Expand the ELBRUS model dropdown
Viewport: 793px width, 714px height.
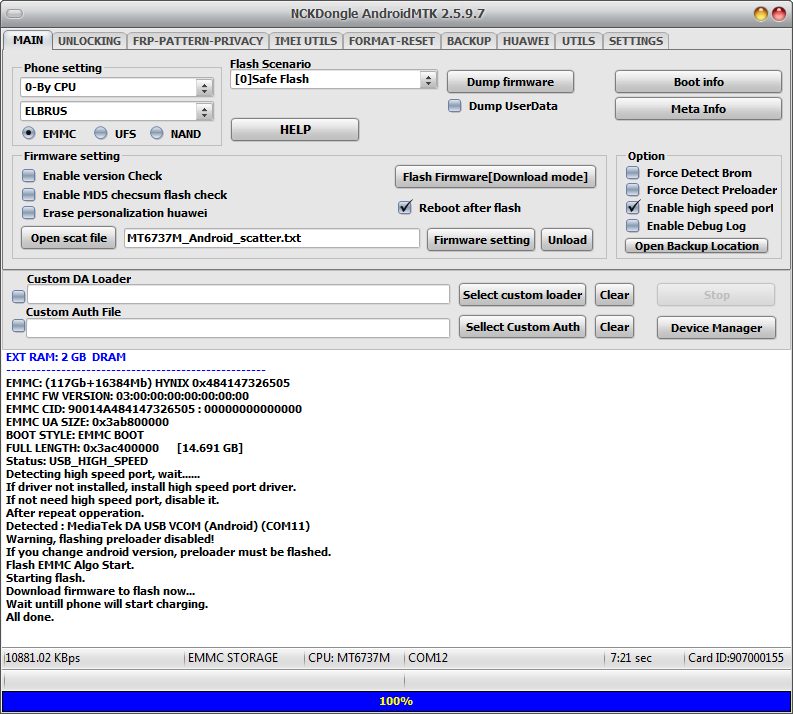tap(204, 111)
